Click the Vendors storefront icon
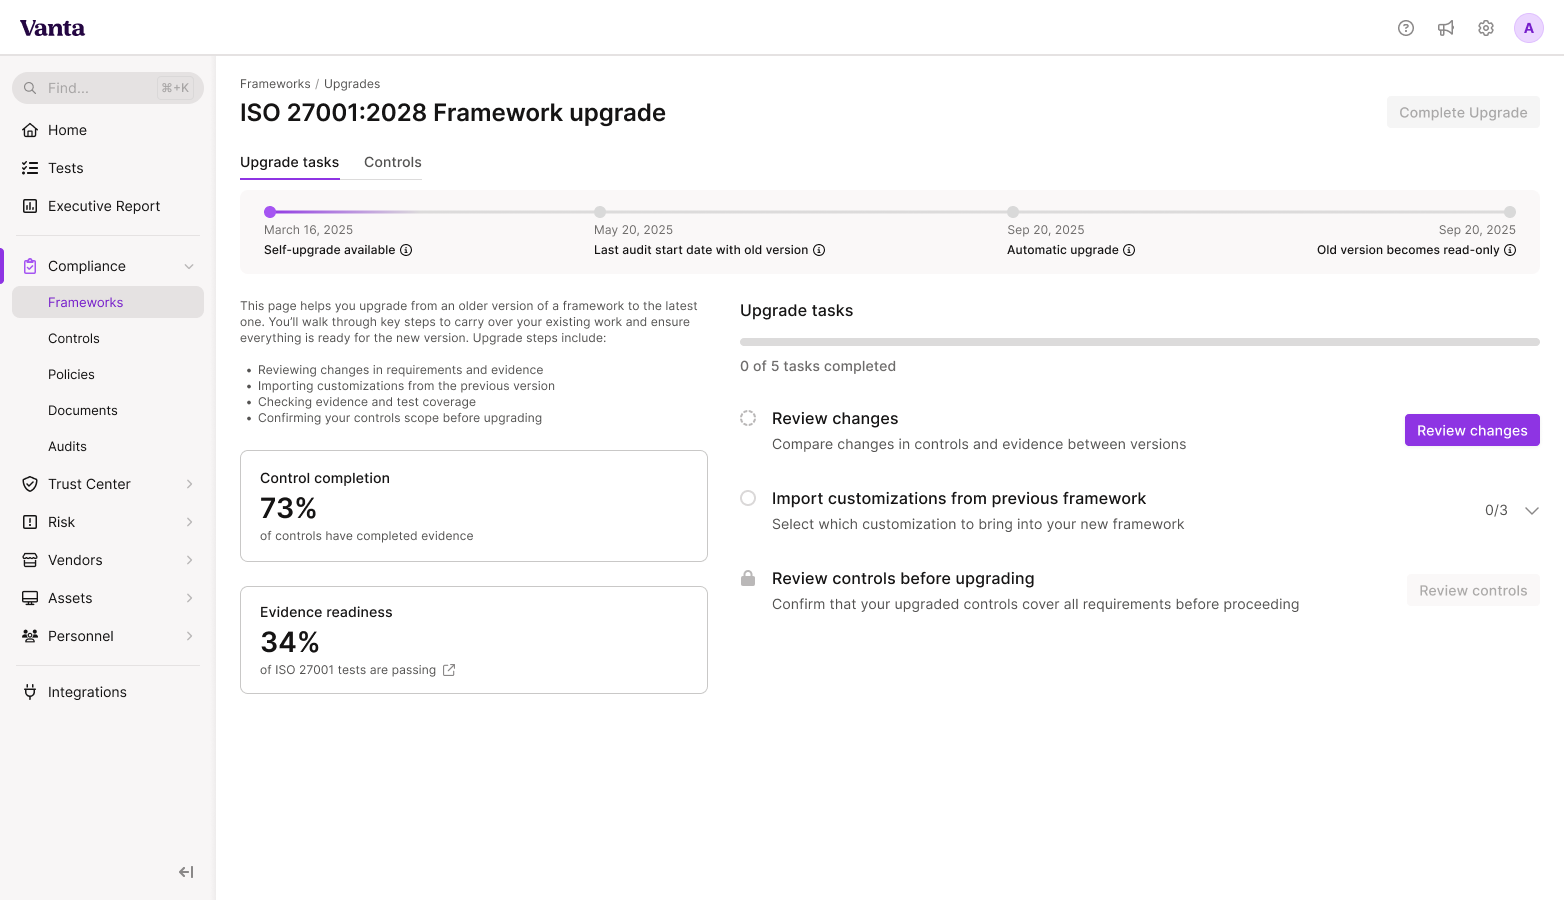The width and height of the screenshot is (1564, 900). 30,560
